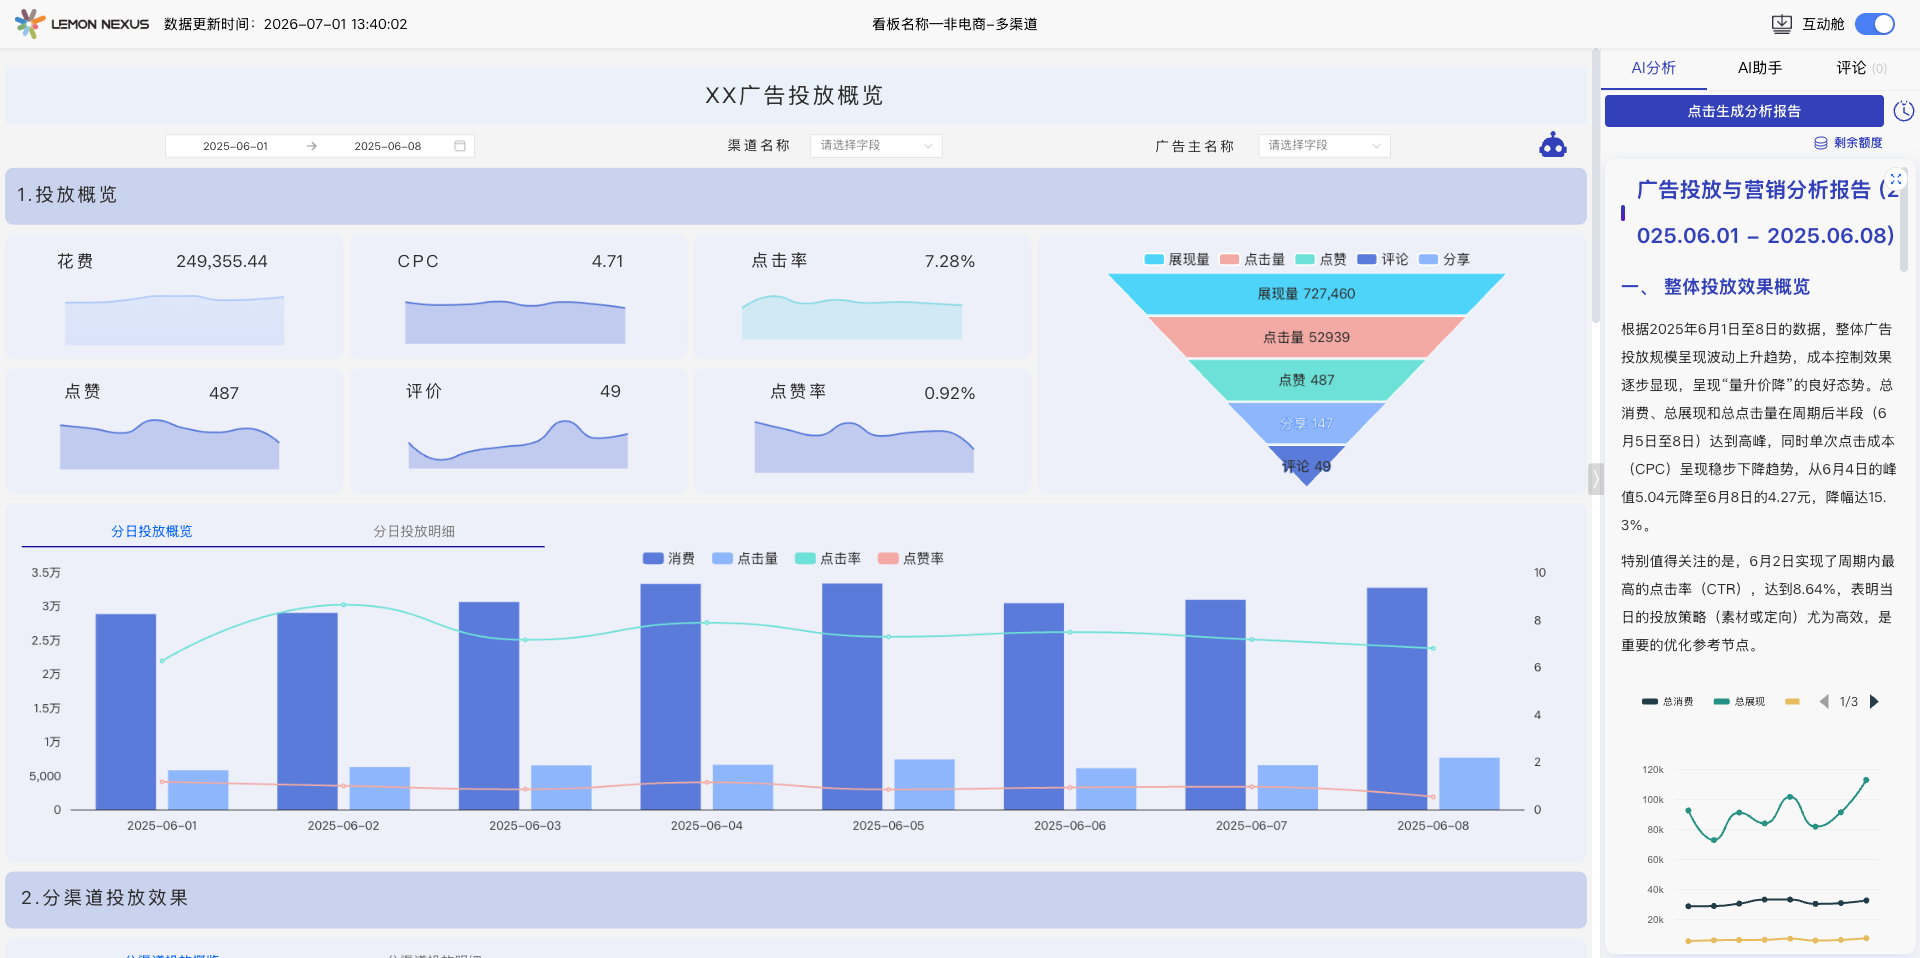Click funnel segment 展现量 727,460
Image resolution: width=1920 pixels, height=958 pixels.
[1306, 294]
